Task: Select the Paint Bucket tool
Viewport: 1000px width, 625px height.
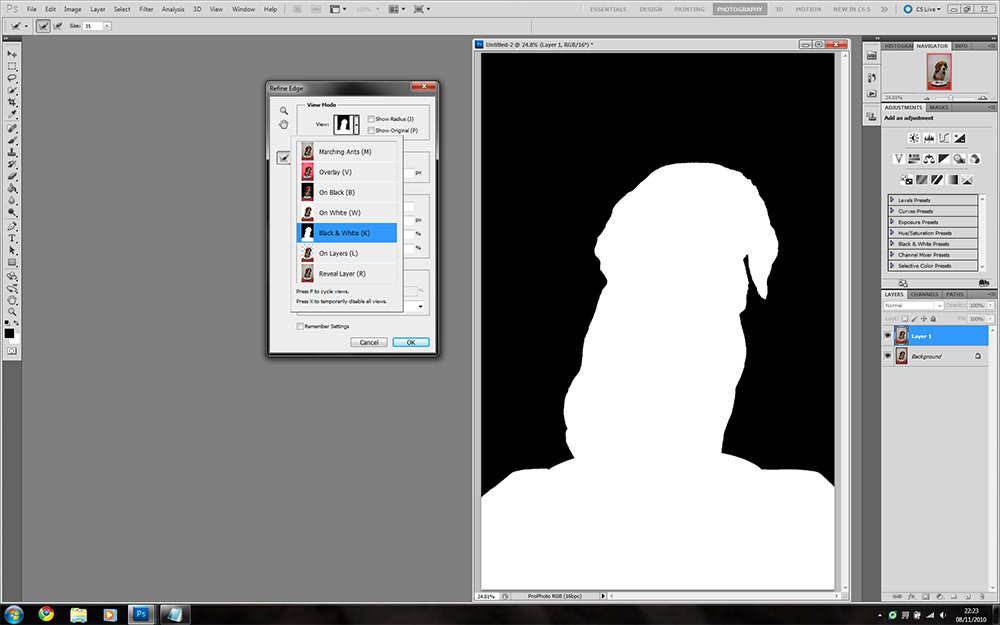Action: (11, 188)
